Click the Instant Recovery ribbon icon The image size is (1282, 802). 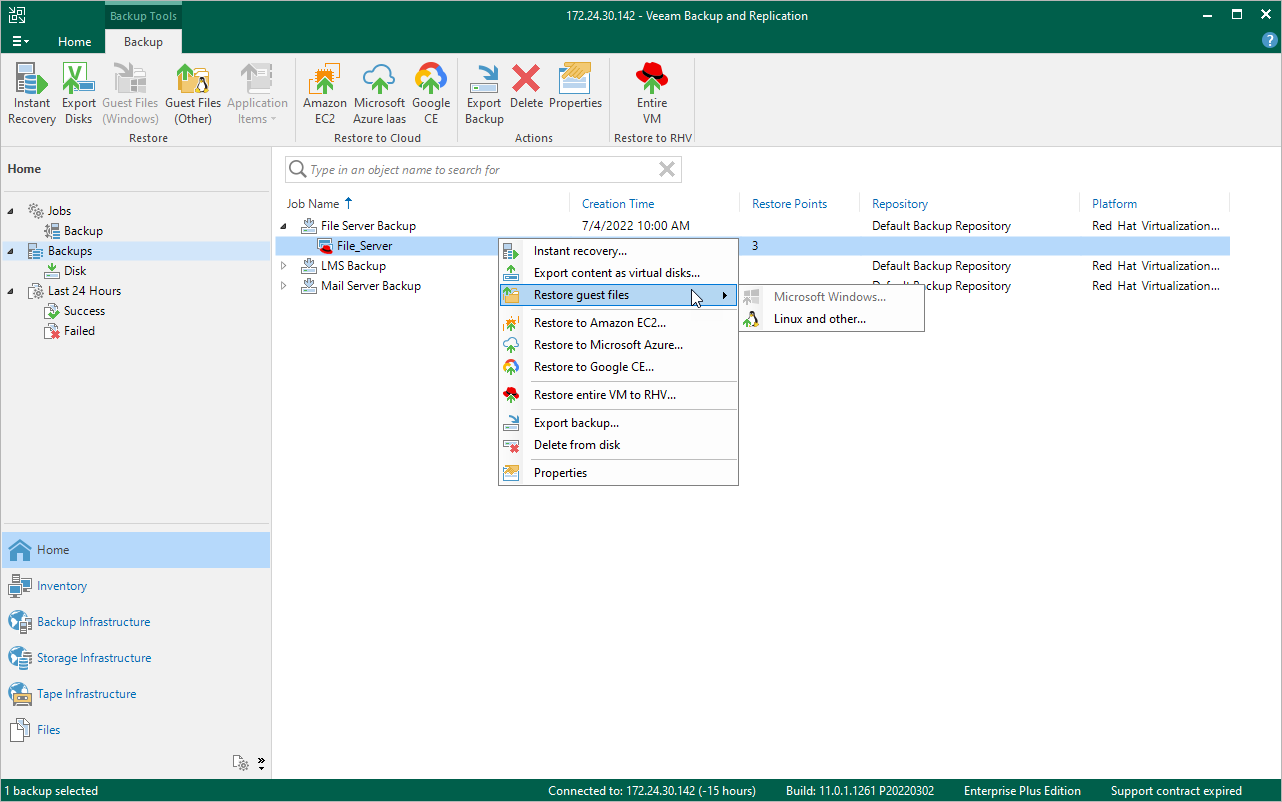tap(32, 94)
